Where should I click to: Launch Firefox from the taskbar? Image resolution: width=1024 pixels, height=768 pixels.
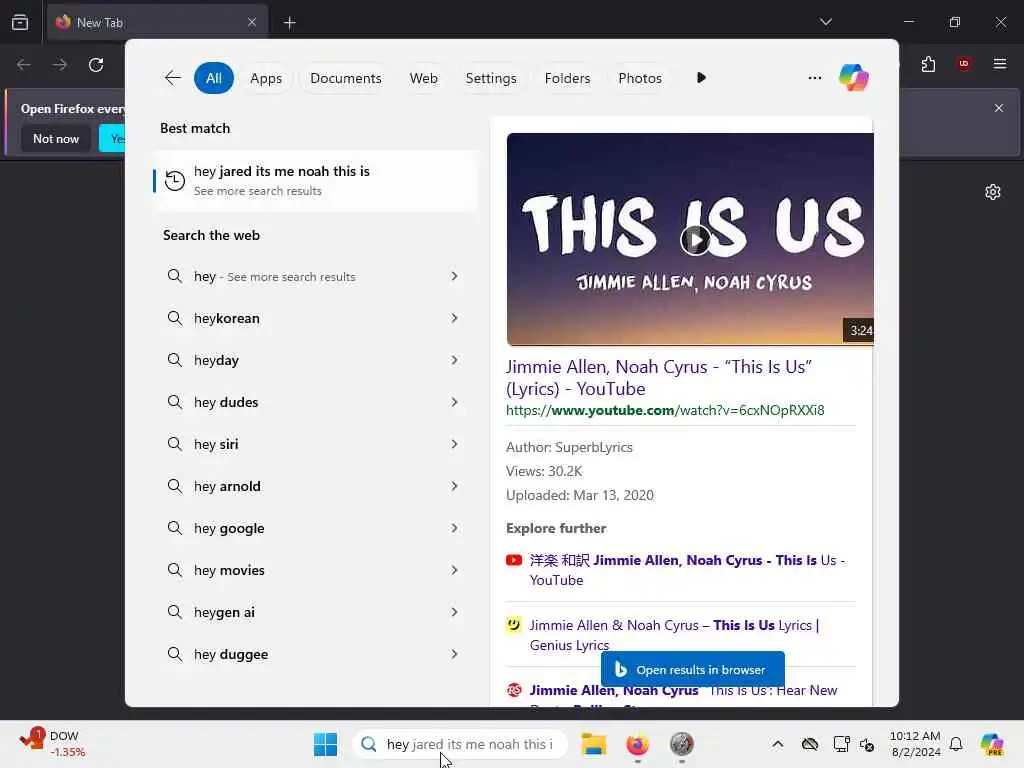click(637, 744)
